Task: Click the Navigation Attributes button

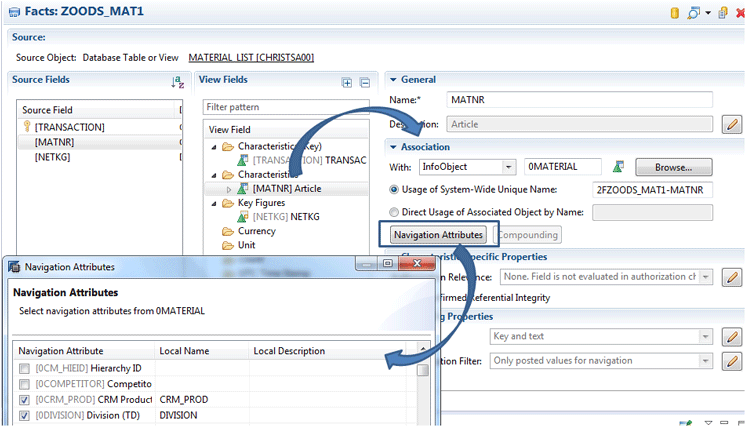Action: click(x=439, y=234)
